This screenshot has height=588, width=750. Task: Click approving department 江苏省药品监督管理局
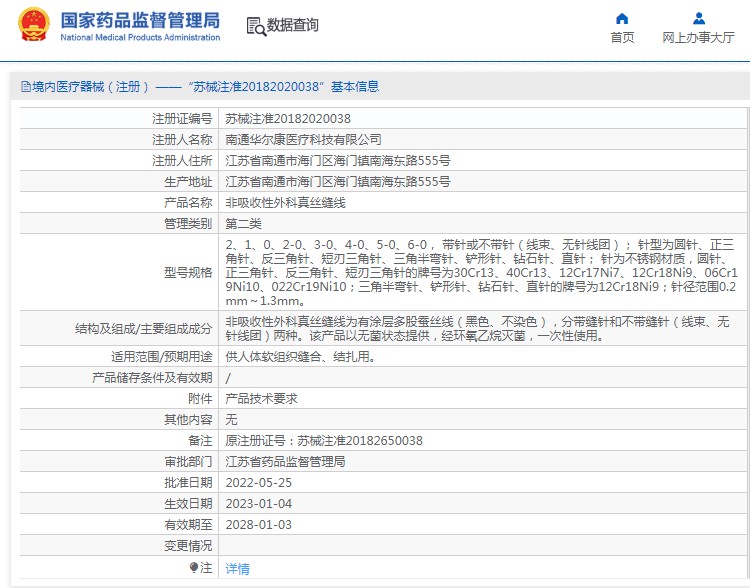click(285, 462)
